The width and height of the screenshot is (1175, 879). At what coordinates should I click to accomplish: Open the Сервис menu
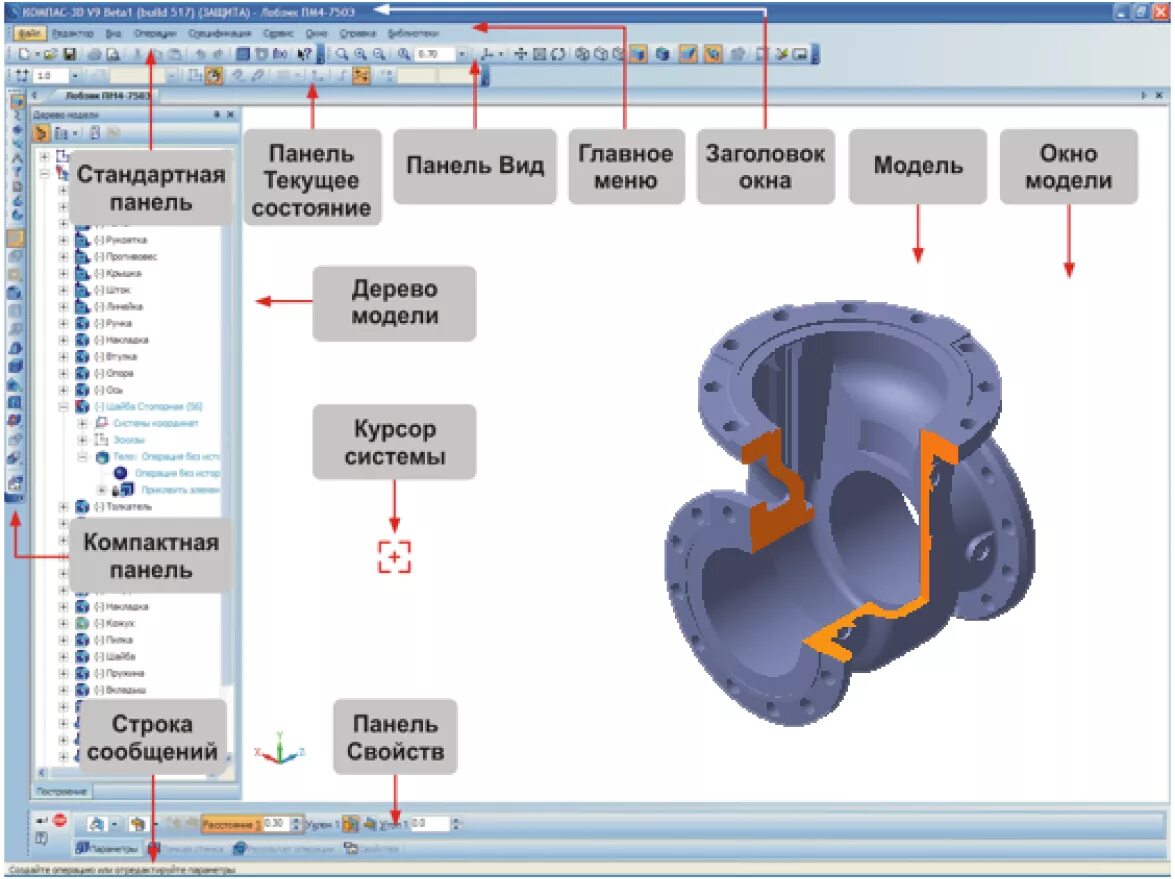coord(278,34)
